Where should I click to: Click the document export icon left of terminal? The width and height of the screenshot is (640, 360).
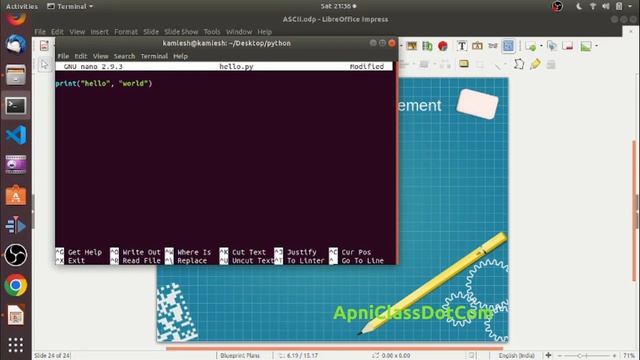(44, 46)
